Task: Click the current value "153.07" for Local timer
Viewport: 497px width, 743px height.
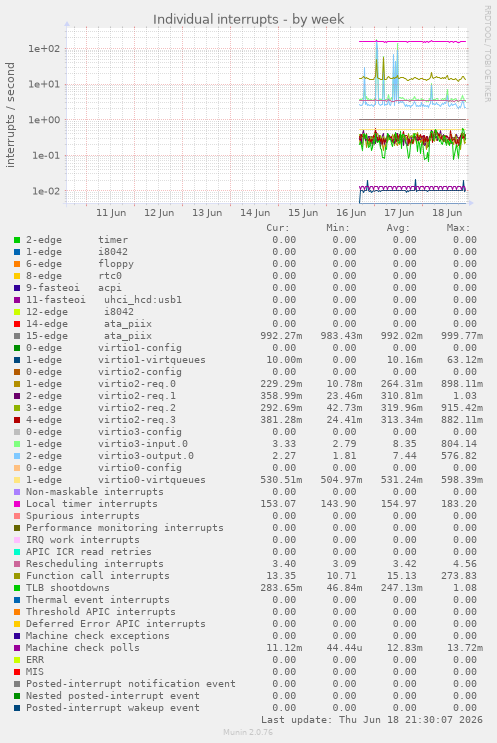Action: [x=278, y=504]
